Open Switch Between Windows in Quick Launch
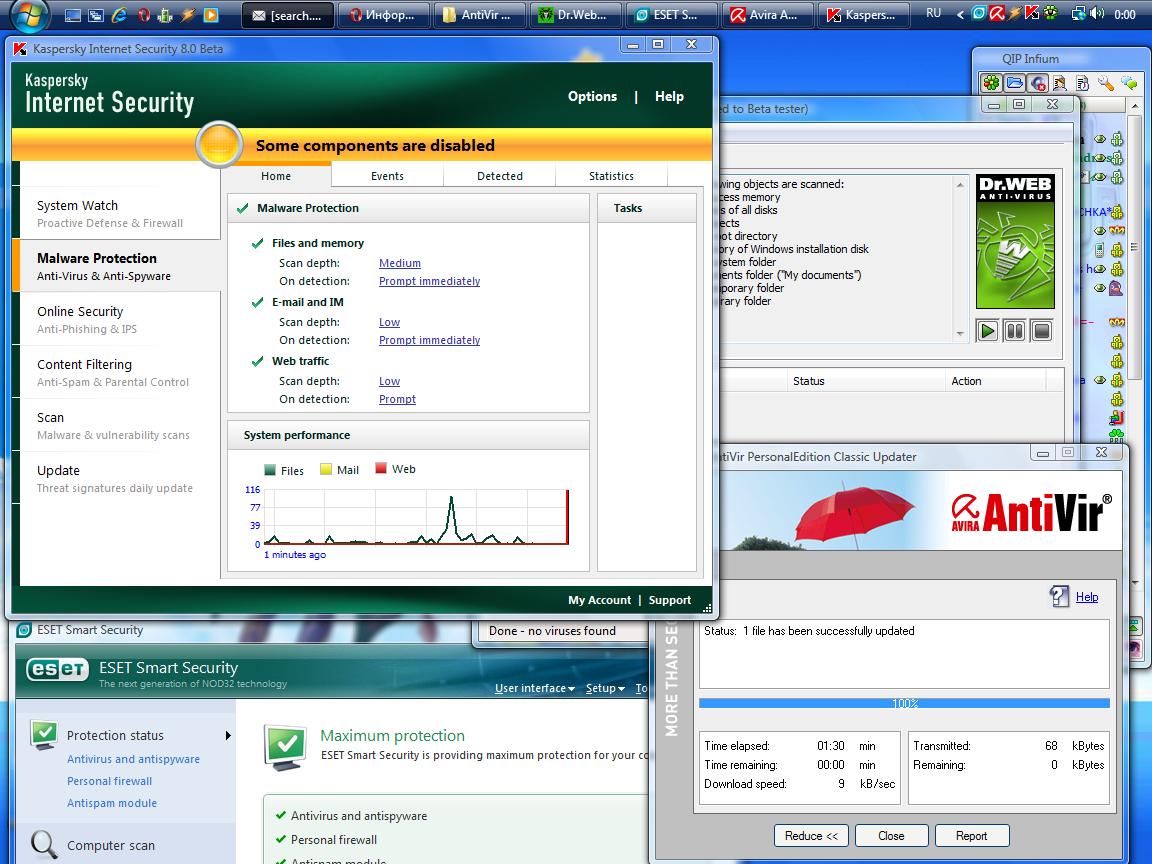This screenshot has width=1152, height=864. (x=96, y=15)
